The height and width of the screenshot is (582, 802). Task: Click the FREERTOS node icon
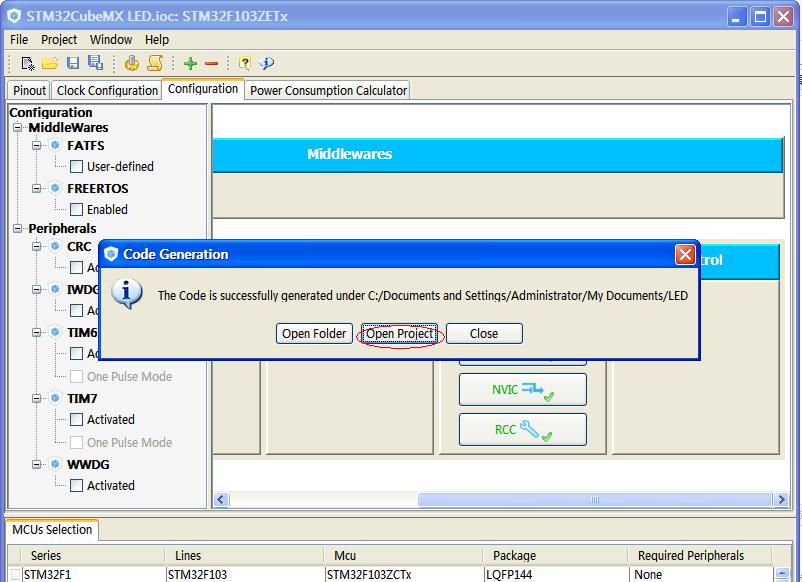click(55, 188)
